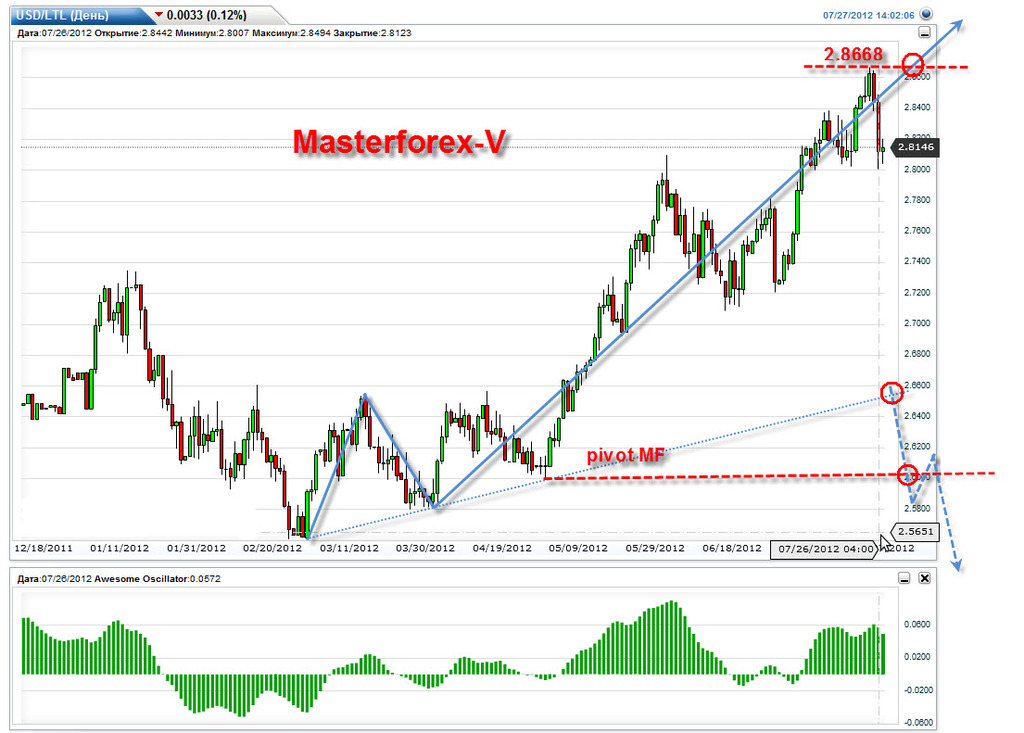Click the 01/31/2012 date axis label
Viewport: 1024px width, 733px height.
point(197,548)
